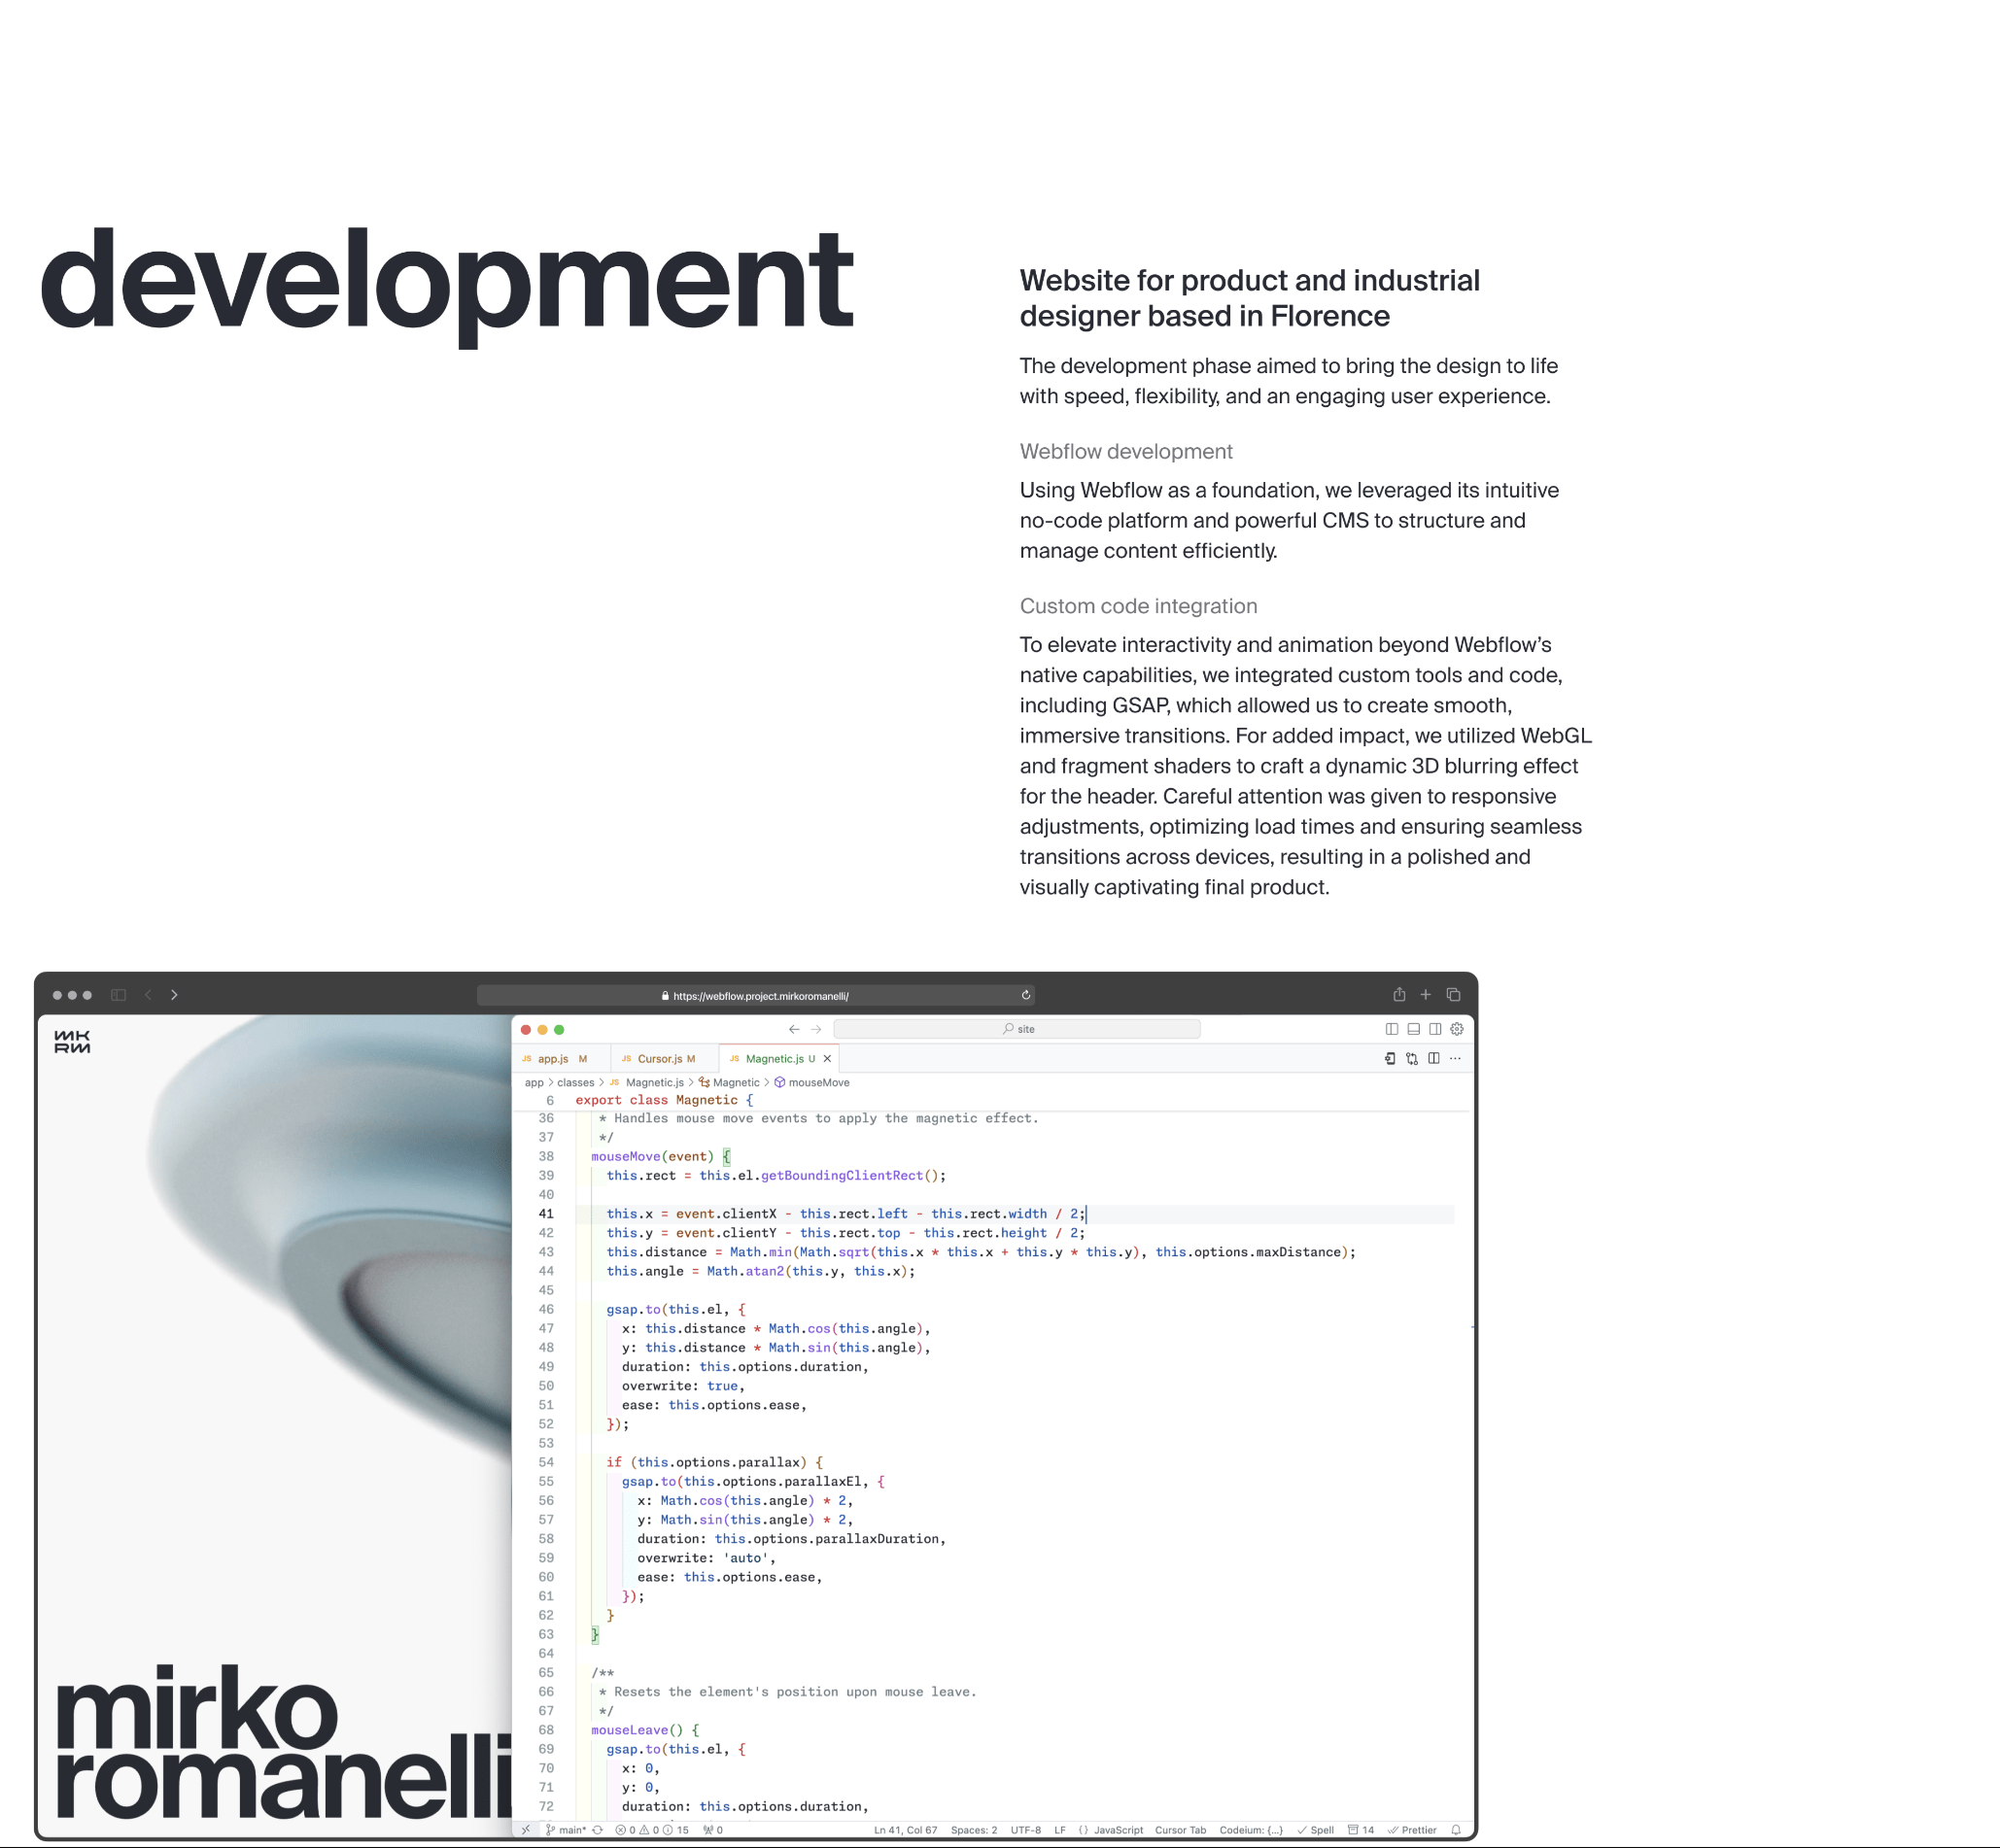Open notifications bell in status bar
The width and height of the screenshot is (2000, 1848).
pyautogui.click(x=1456, y=1830)
